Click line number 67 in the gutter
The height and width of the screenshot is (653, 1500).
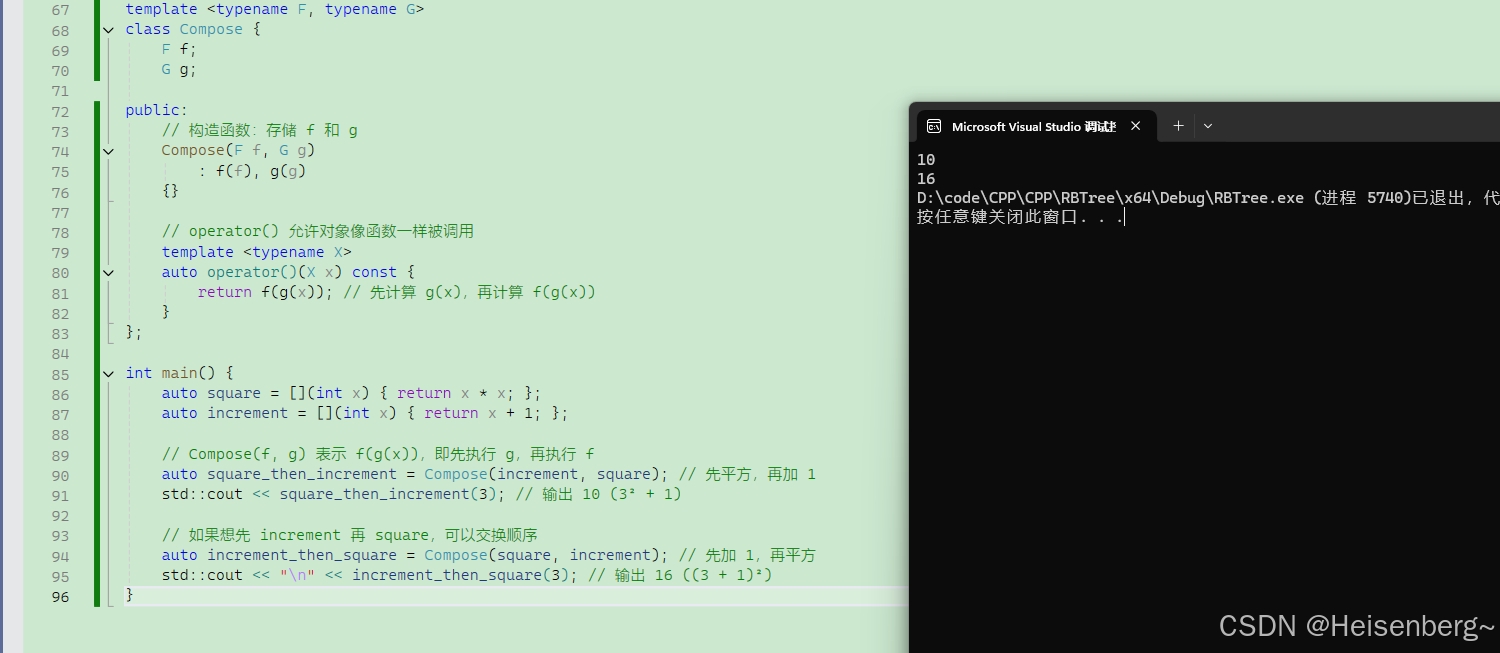click(60, 10)
